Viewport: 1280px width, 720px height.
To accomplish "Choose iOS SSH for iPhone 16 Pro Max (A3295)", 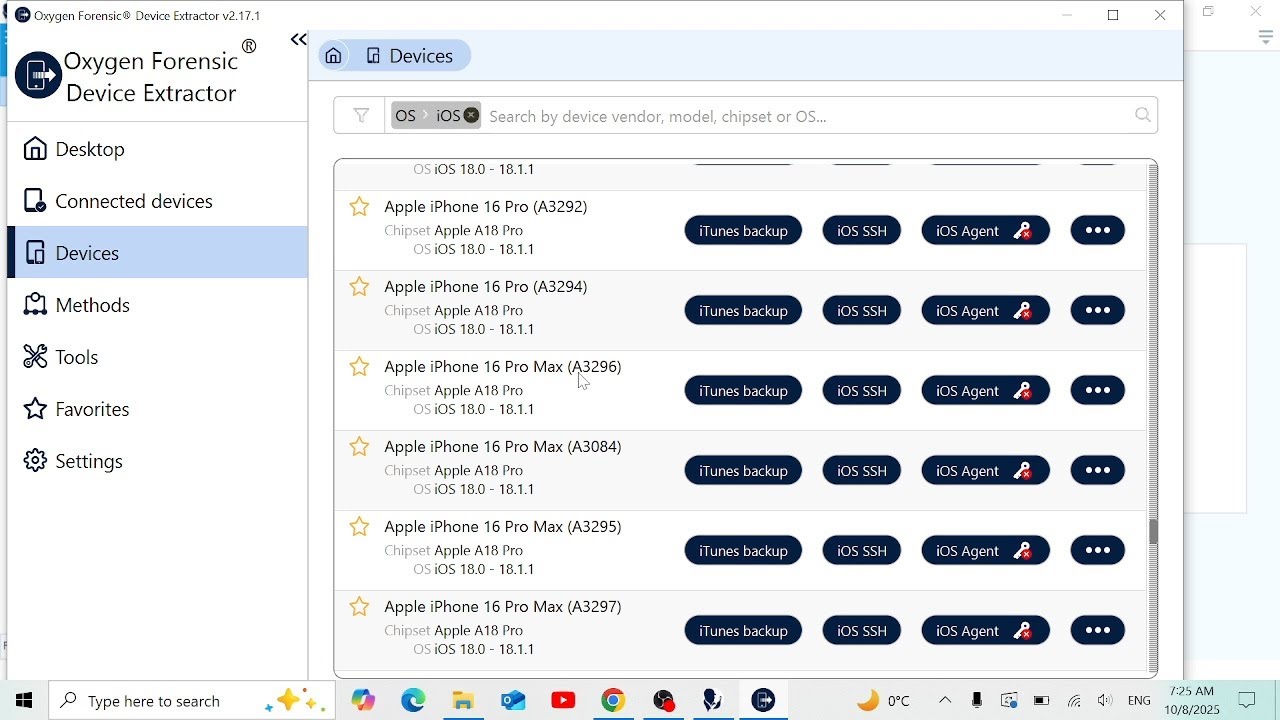I will (x=862, y=551).
